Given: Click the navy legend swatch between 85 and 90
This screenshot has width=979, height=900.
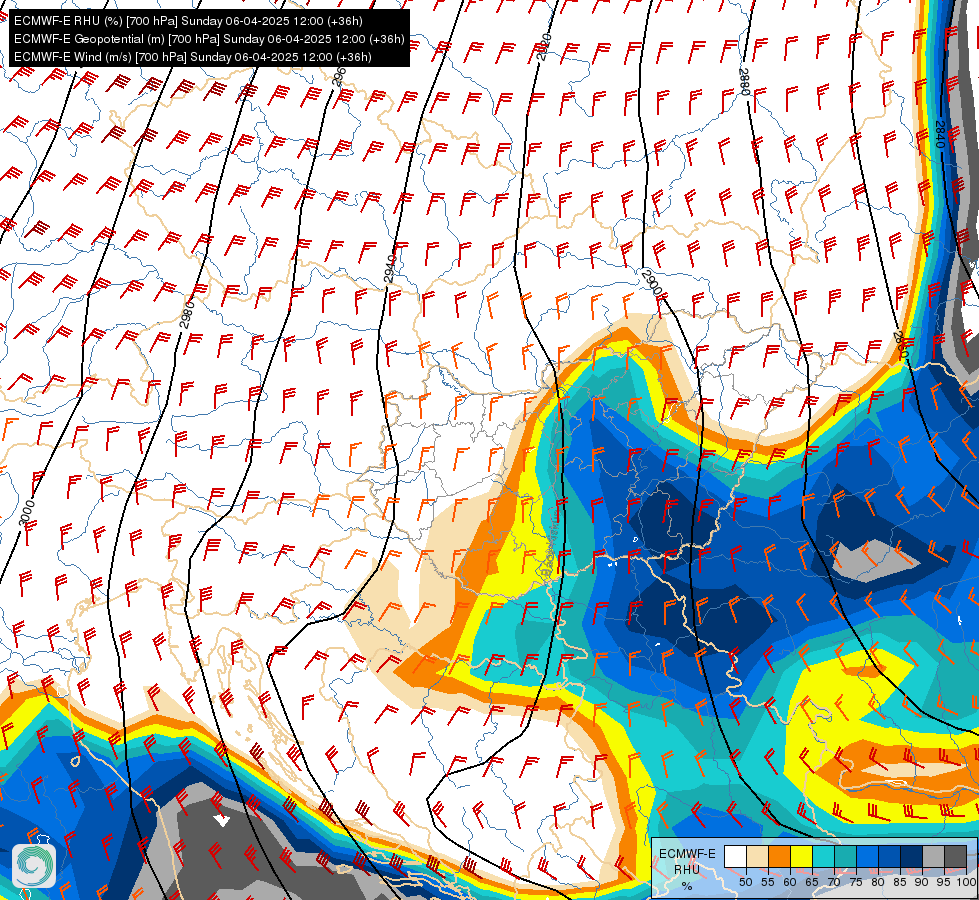Looking at the screenshot, I should [911, 856].
